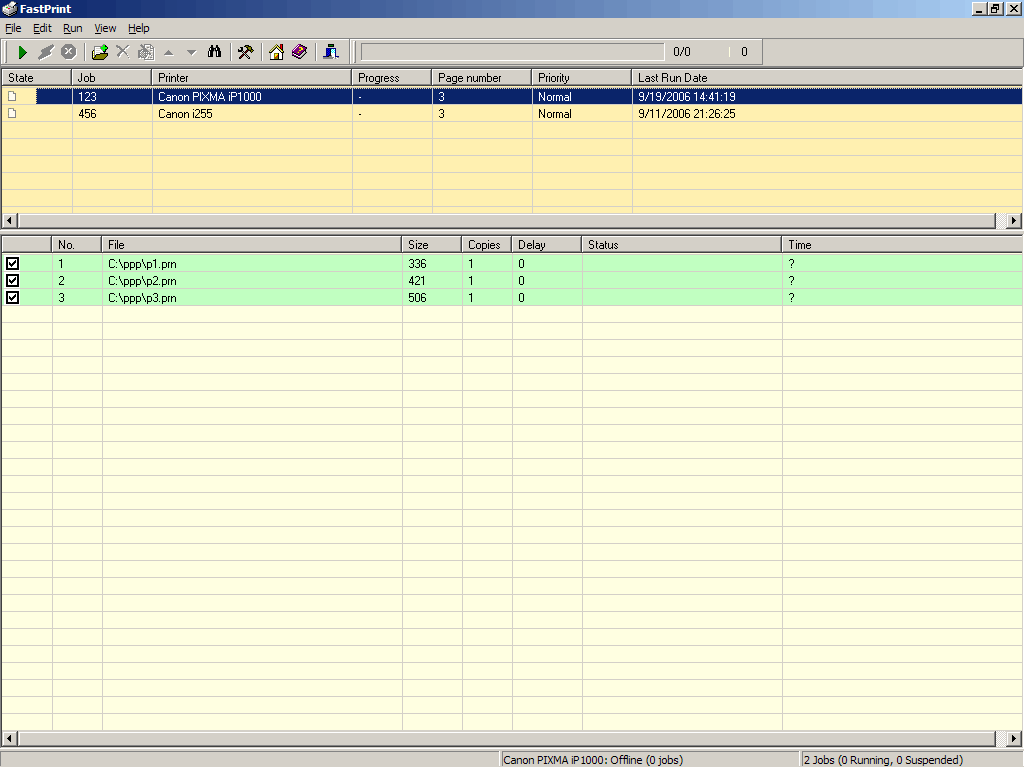
Task: Open the View menu
Action: [x=104, y=28]
